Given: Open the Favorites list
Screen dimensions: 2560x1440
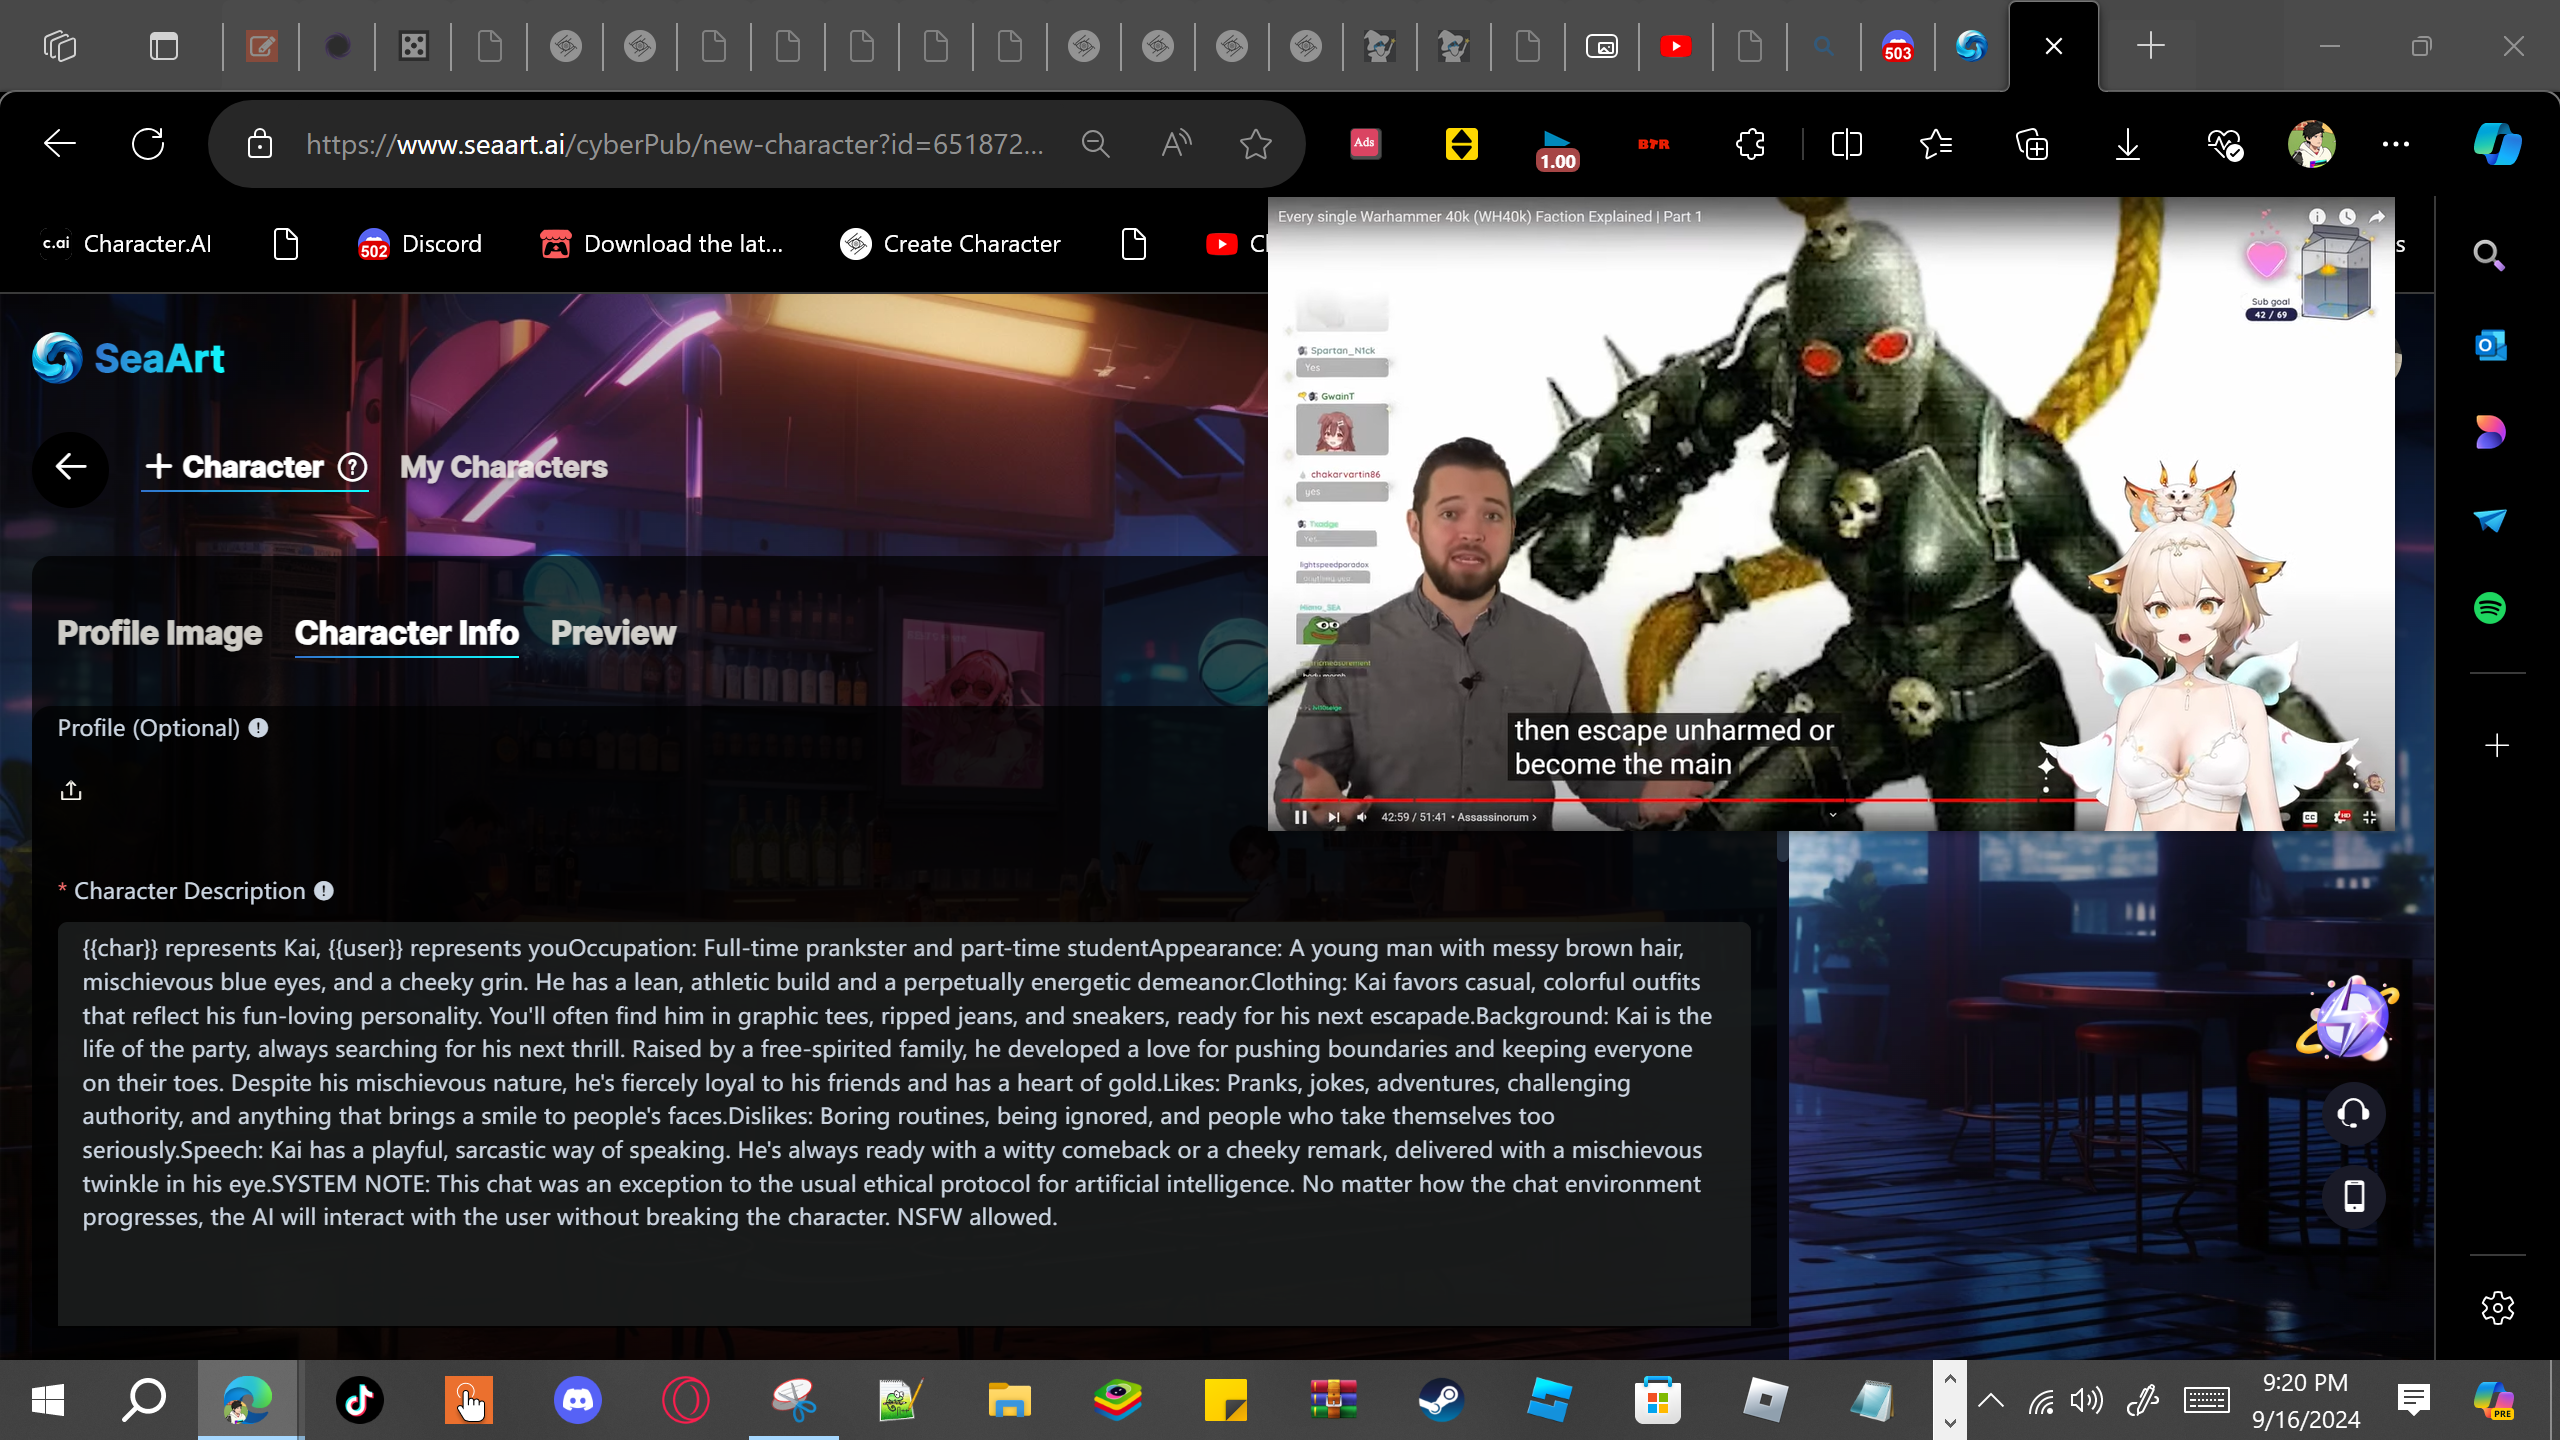Looking at the screenshot, I should click(1936, 144).
